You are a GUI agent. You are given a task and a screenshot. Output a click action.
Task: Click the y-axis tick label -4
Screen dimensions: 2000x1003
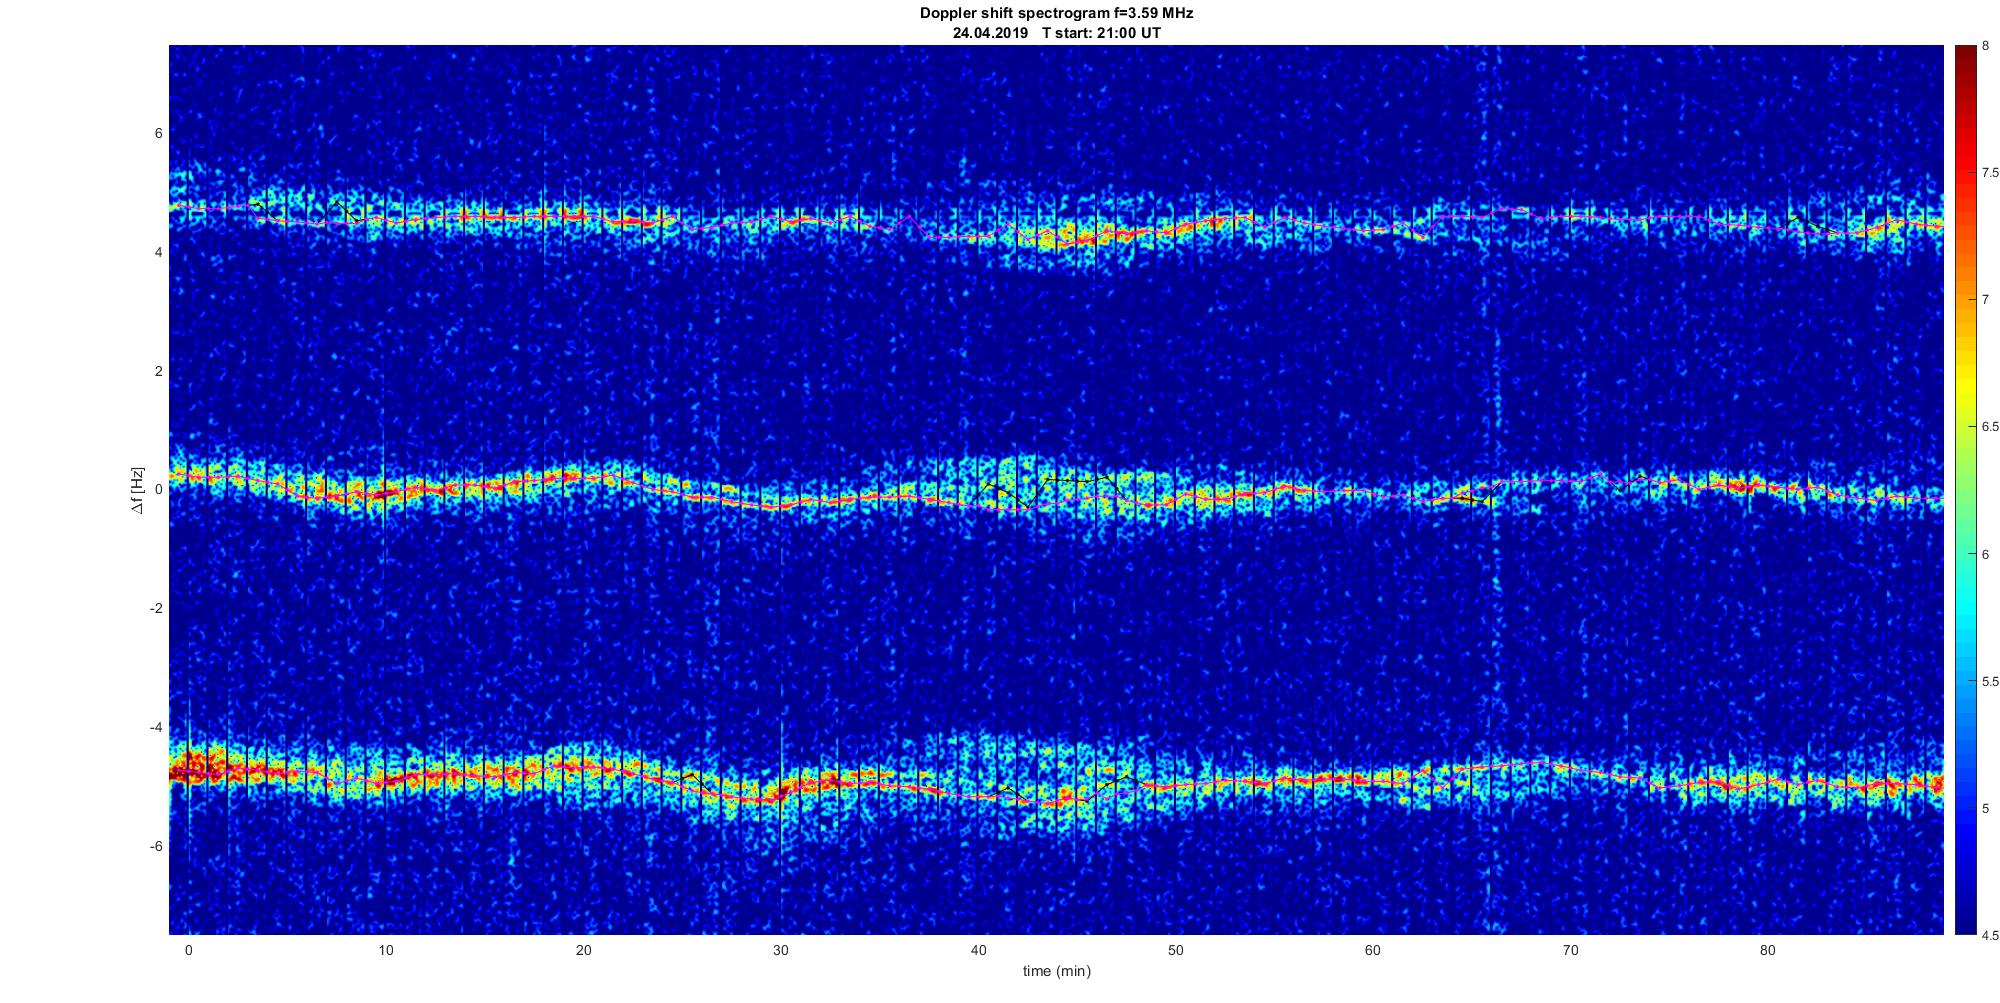156,728
